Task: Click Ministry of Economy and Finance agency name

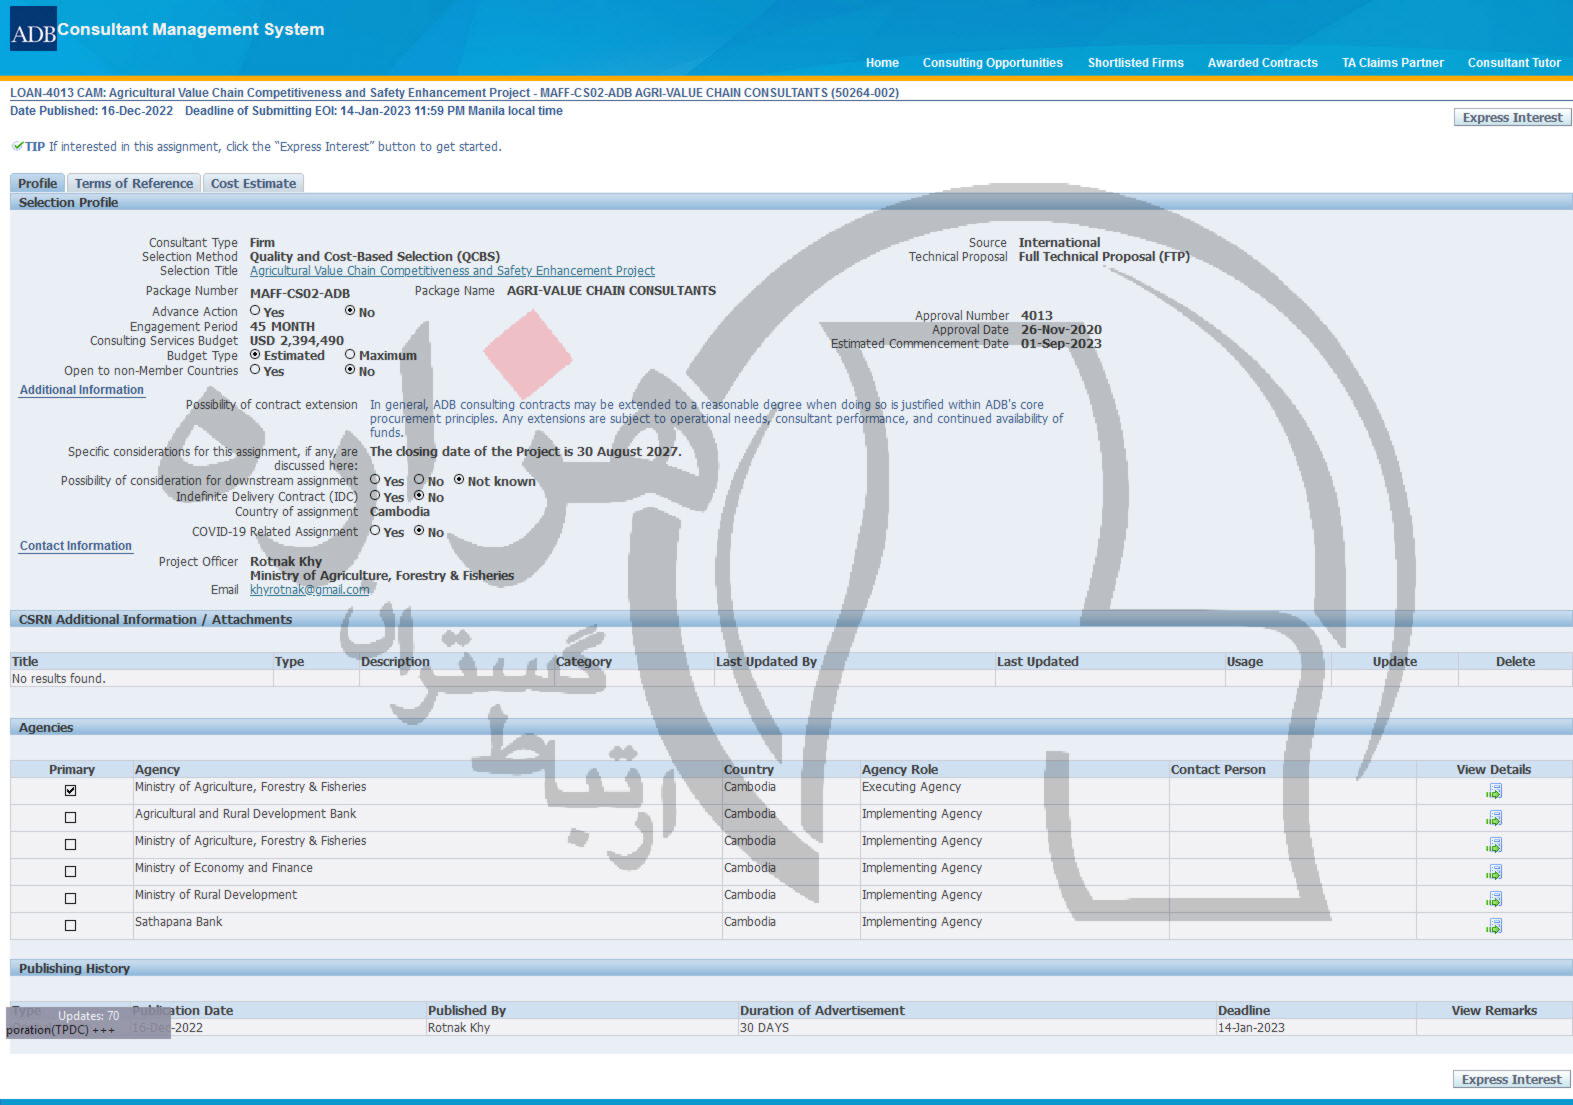Action: tap(224, 868)
